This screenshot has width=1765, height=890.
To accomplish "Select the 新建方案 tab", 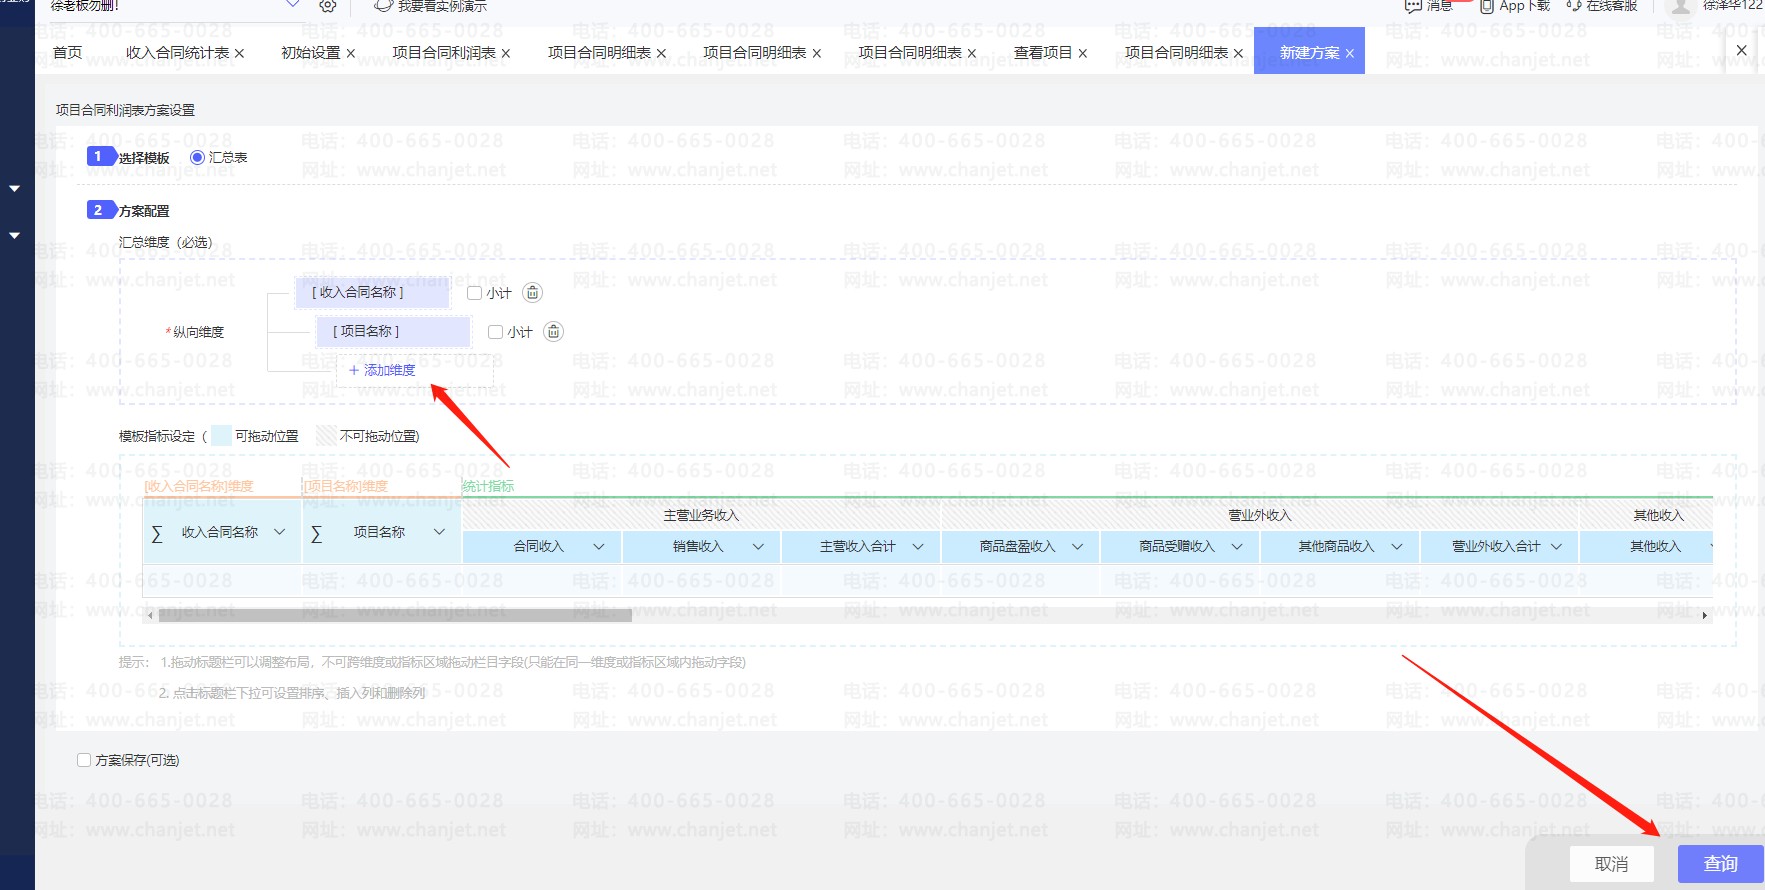I will 1309,52.
